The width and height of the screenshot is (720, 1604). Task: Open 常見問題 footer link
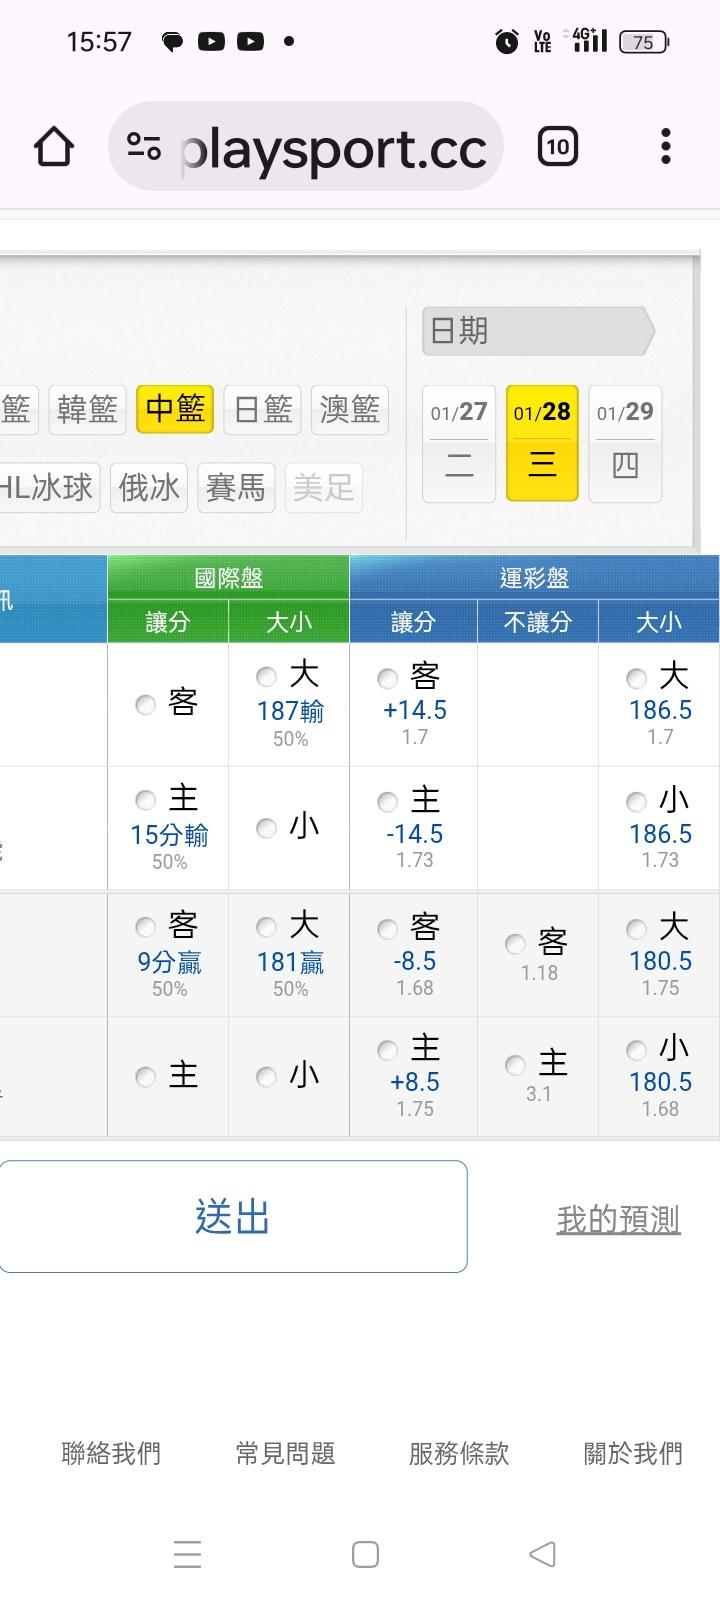click(285, 1454)
